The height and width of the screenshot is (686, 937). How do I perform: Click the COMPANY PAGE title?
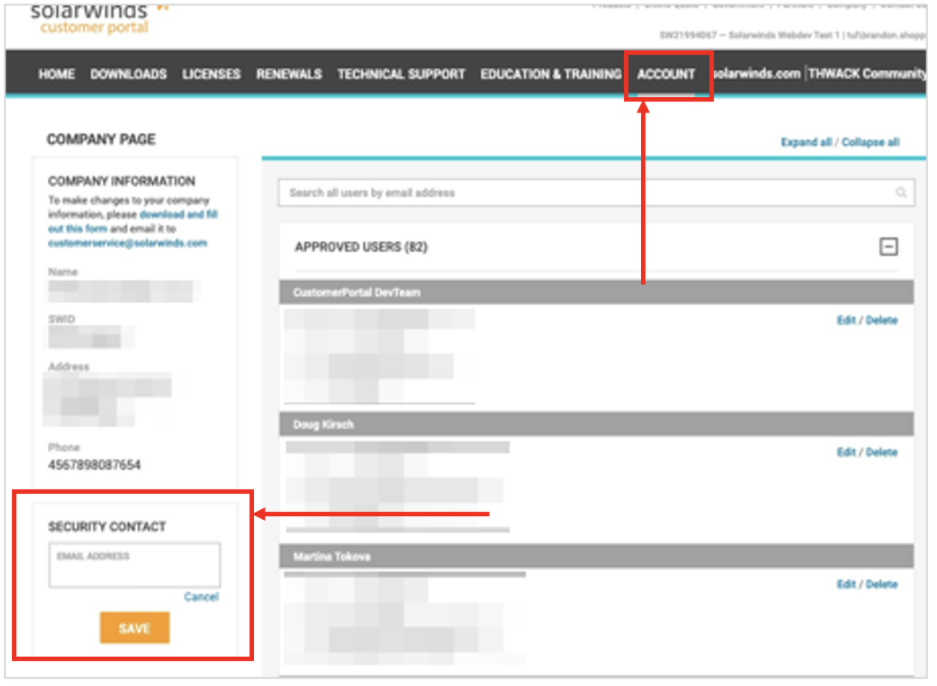[101, 139]
